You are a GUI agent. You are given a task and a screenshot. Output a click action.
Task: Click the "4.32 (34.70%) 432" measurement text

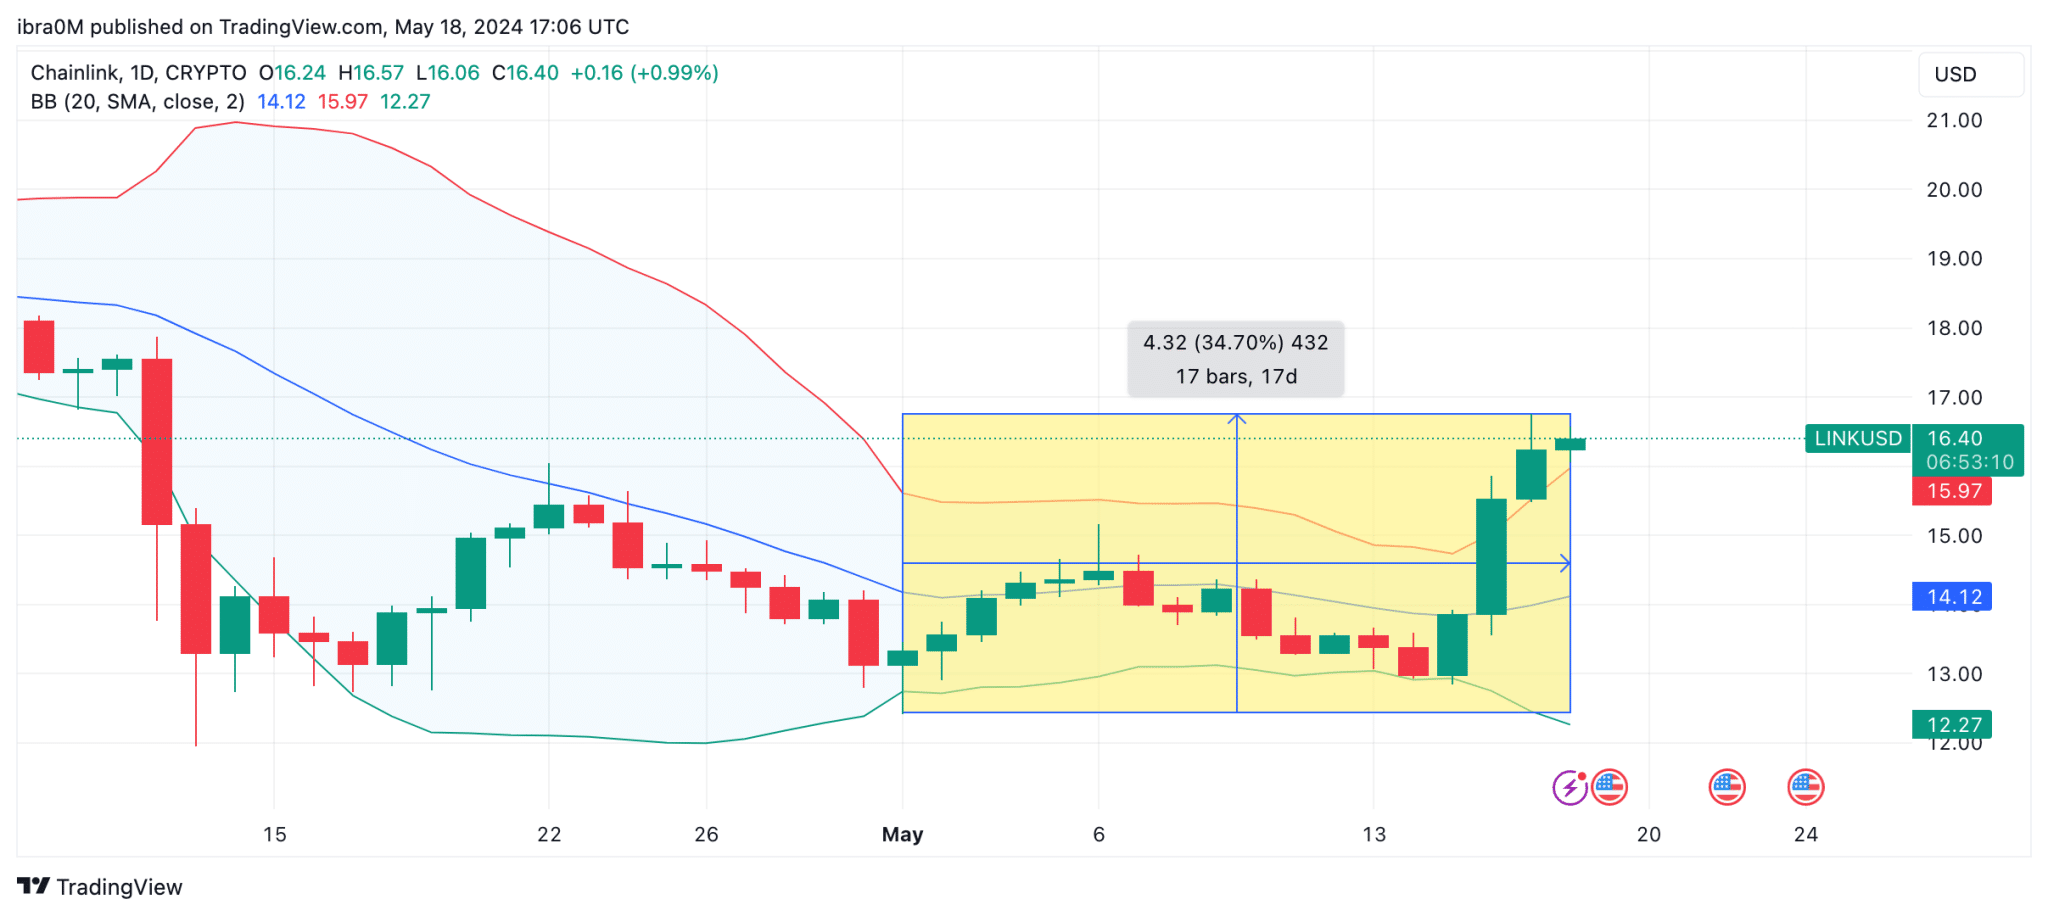coord(1236,343)
